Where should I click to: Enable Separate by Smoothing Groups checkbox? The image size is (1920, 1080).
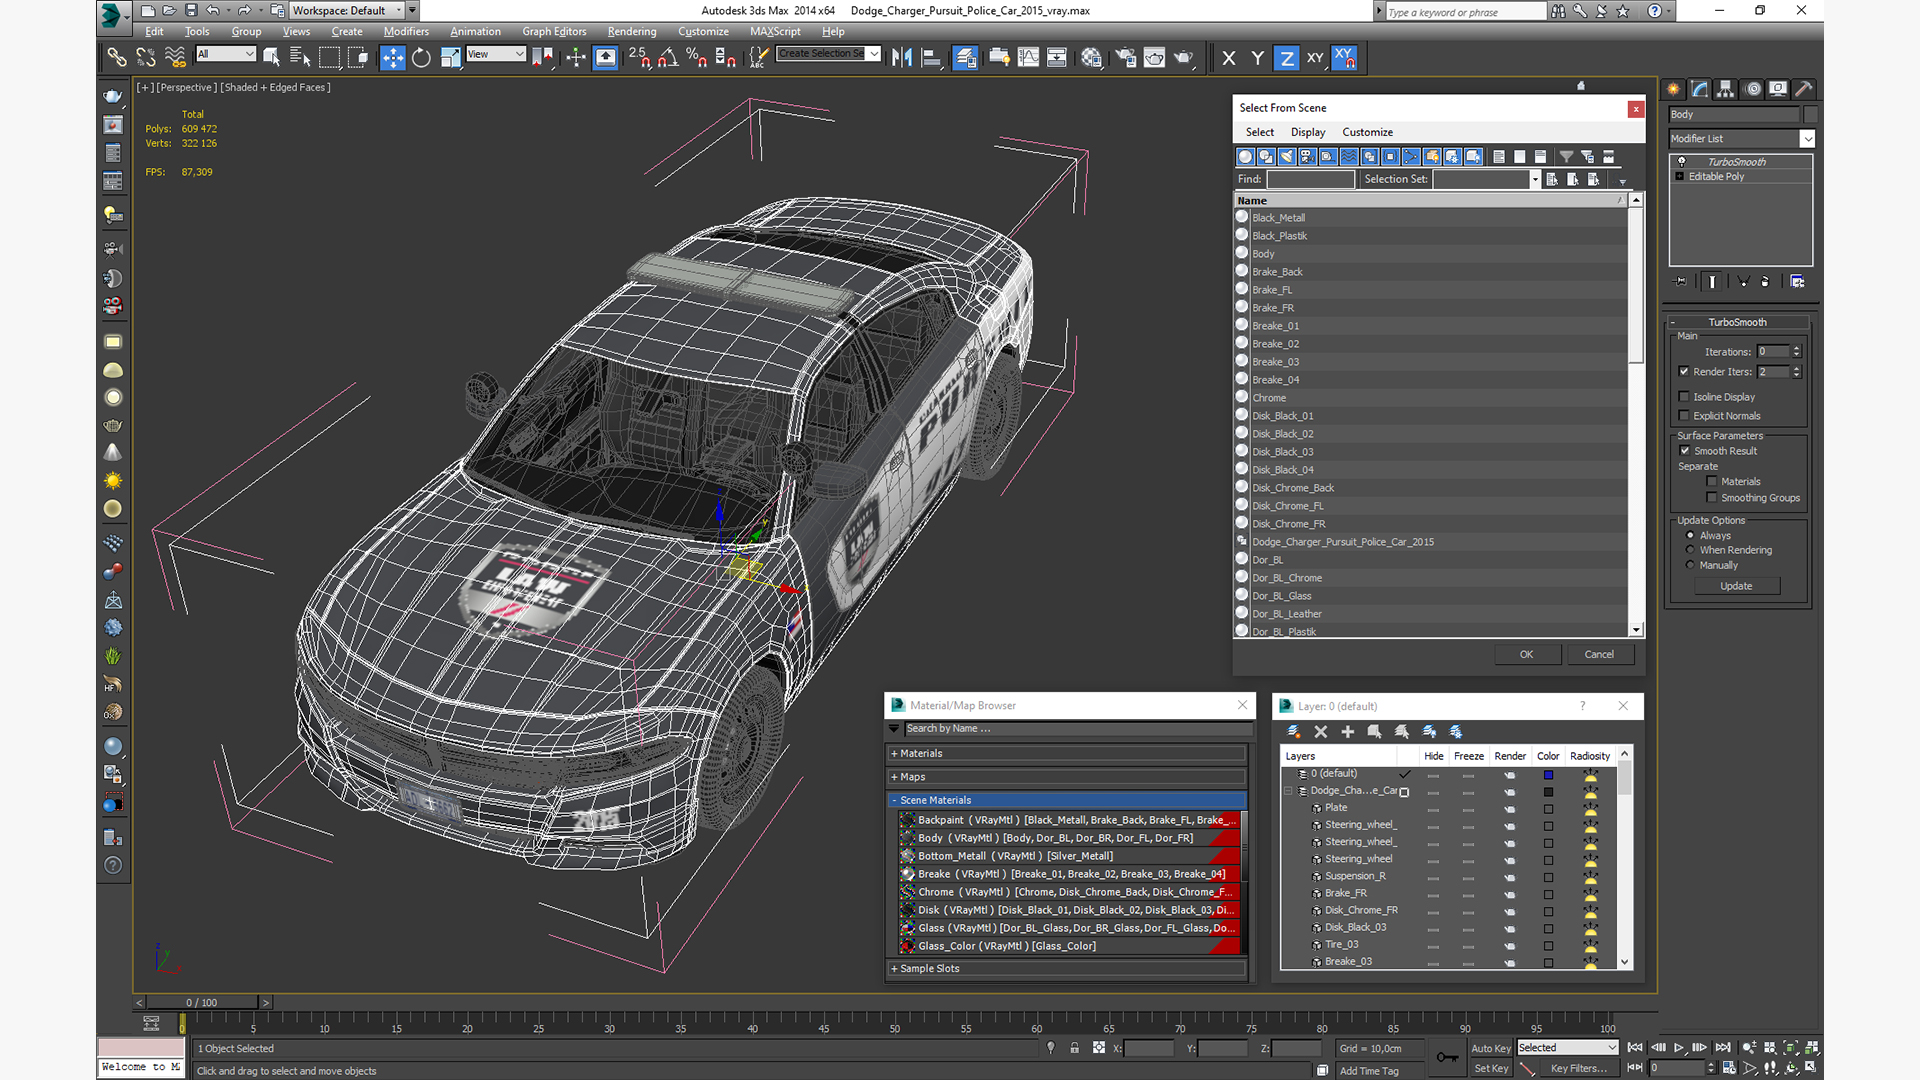coord(1712,498)
